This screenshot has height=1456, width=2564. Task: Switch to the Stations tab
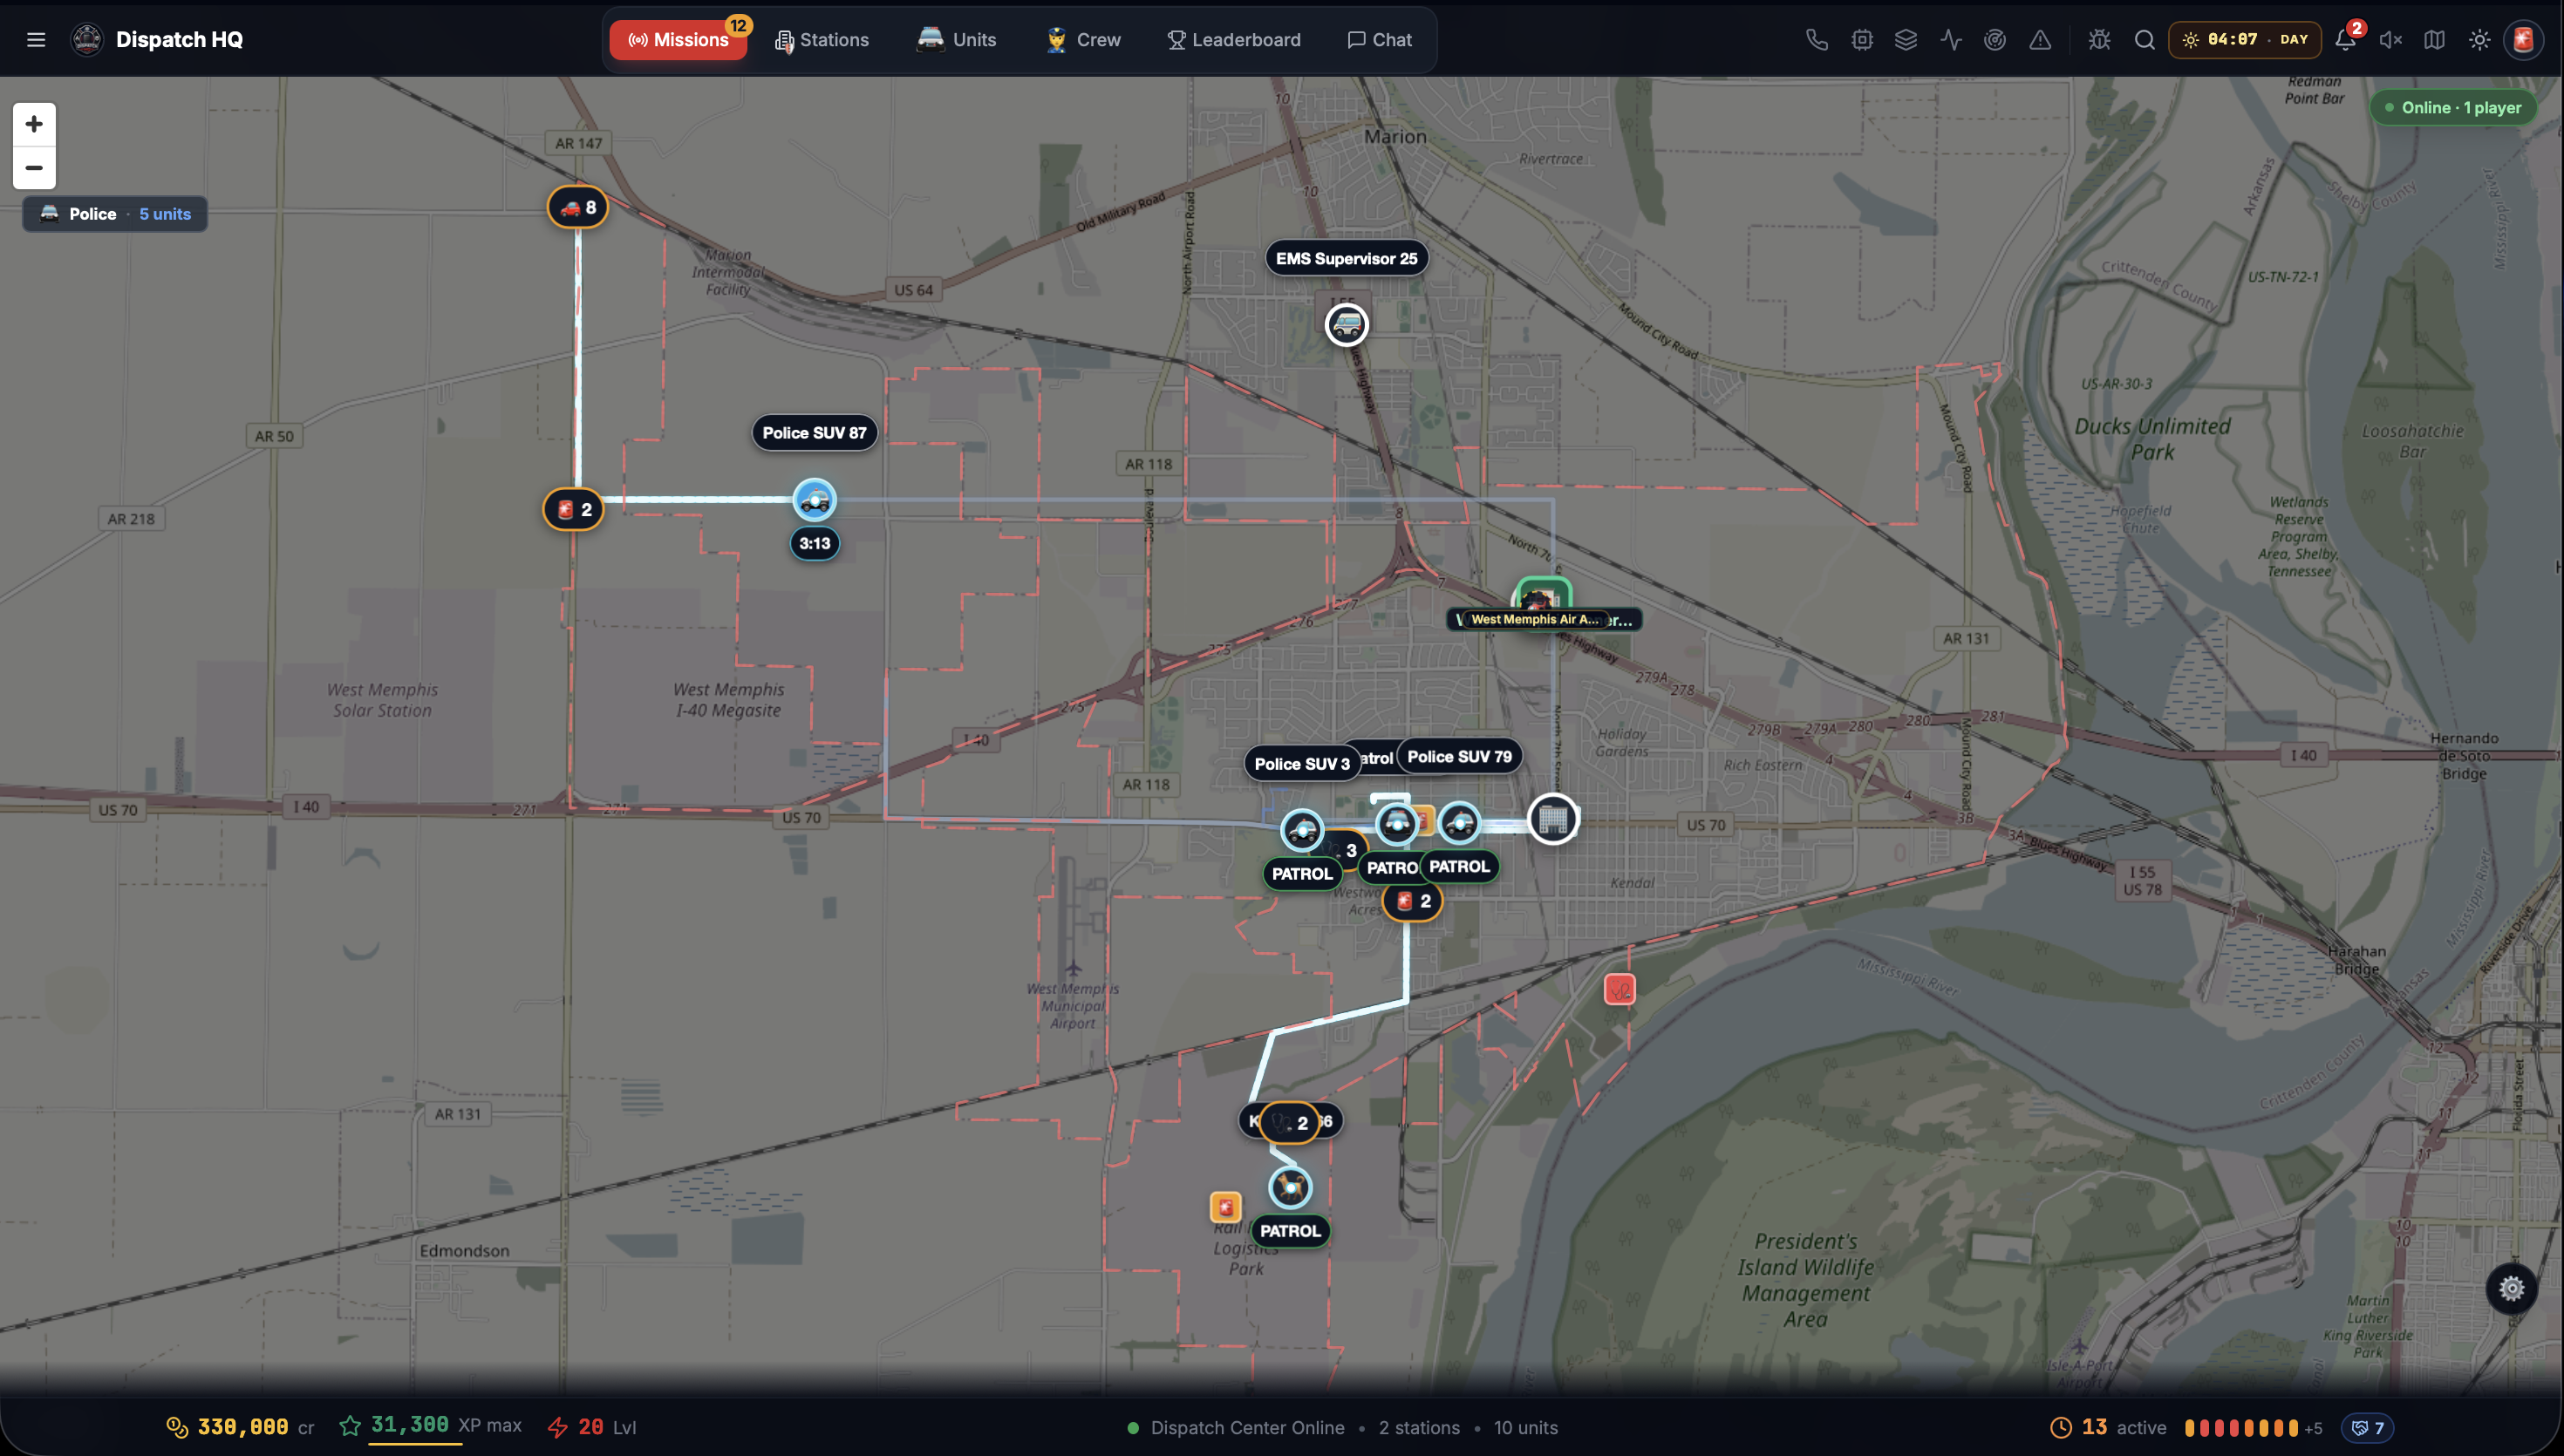(822, 40)
